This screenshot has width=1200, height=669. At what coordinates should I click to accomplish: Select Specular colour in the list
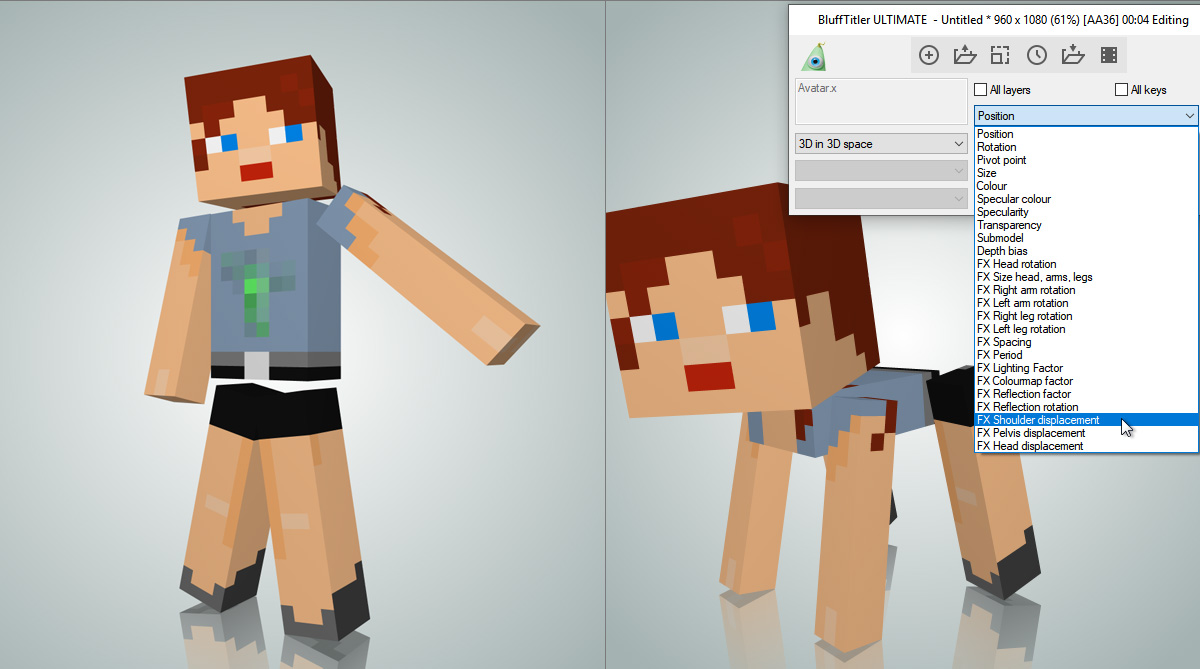tap(1086, 199)
